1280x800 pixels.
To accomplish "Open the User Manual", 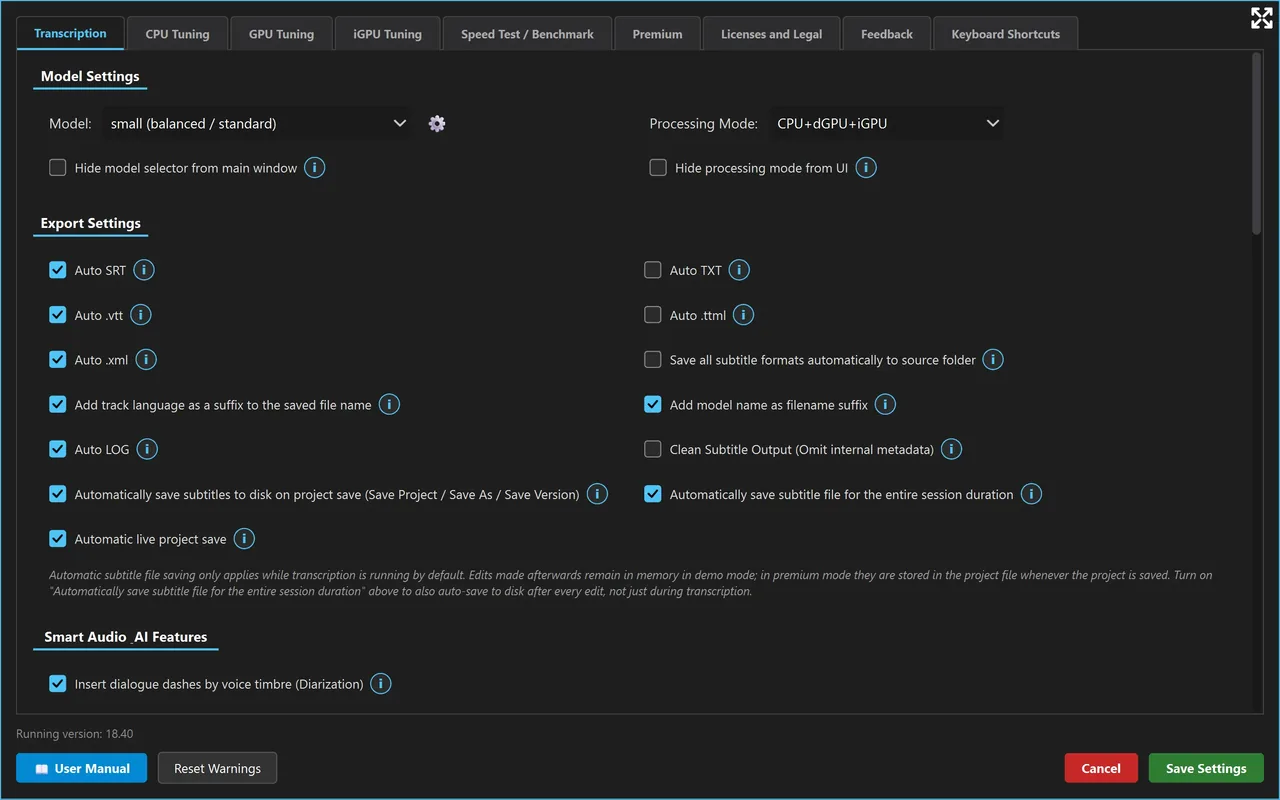I will click(82, 768).
